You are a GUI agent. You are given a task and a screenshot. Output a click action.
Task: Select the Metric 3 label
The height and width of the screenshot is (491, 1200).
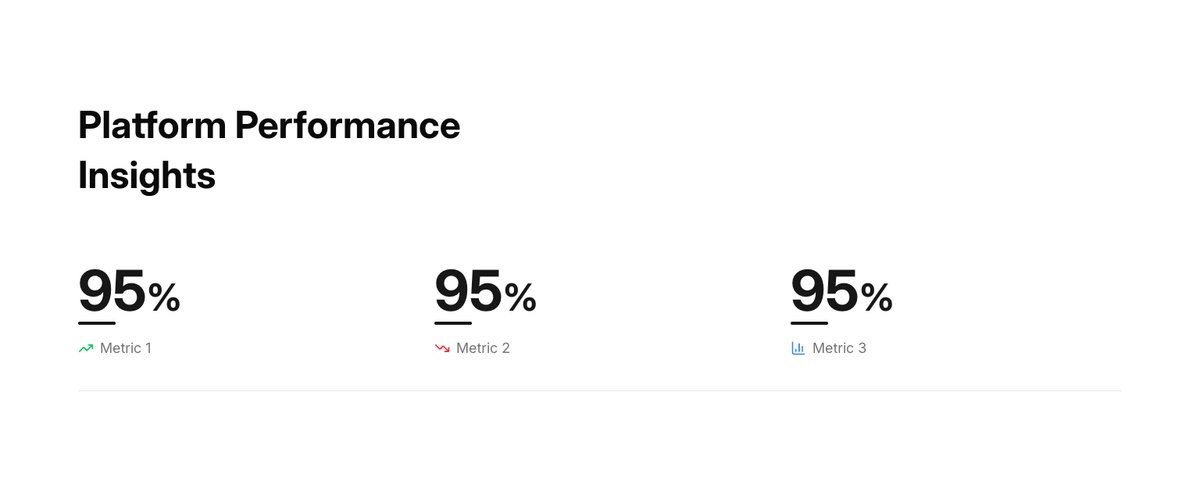pyautogui.click(x=839, y=349)
